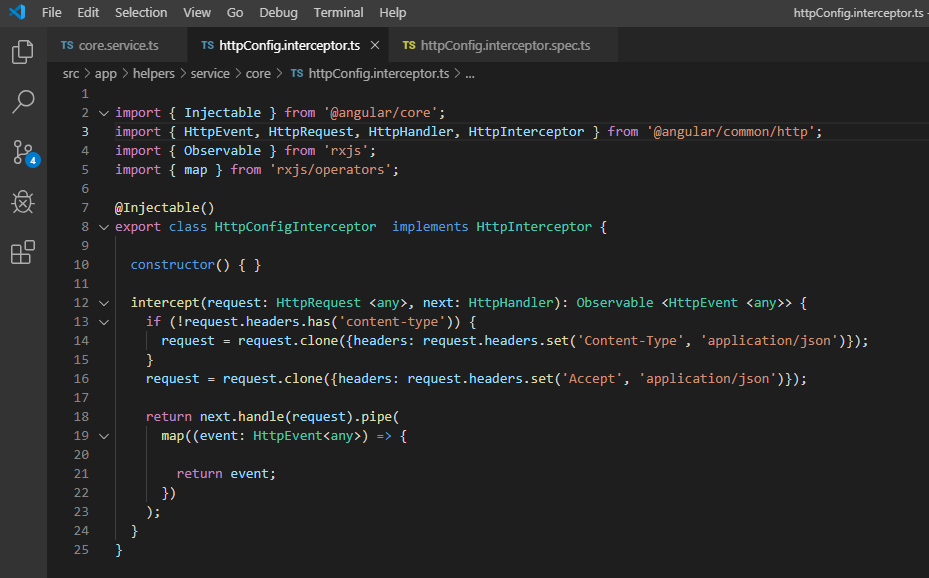Viewport: 929px width, 578px height.
Task: Open the Run and Debug panel icon
Action: 22,202
